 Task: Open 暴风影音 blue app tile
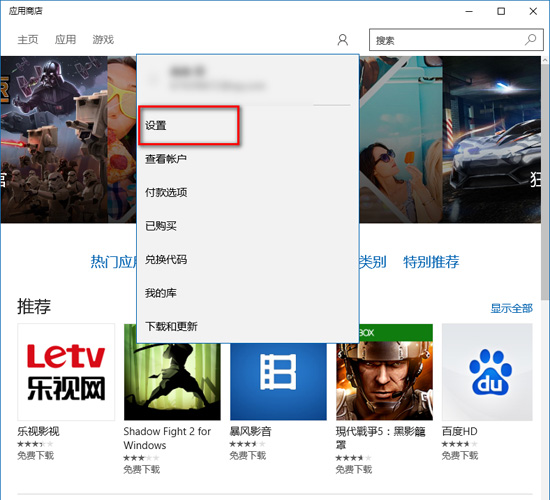coord(278,381)
